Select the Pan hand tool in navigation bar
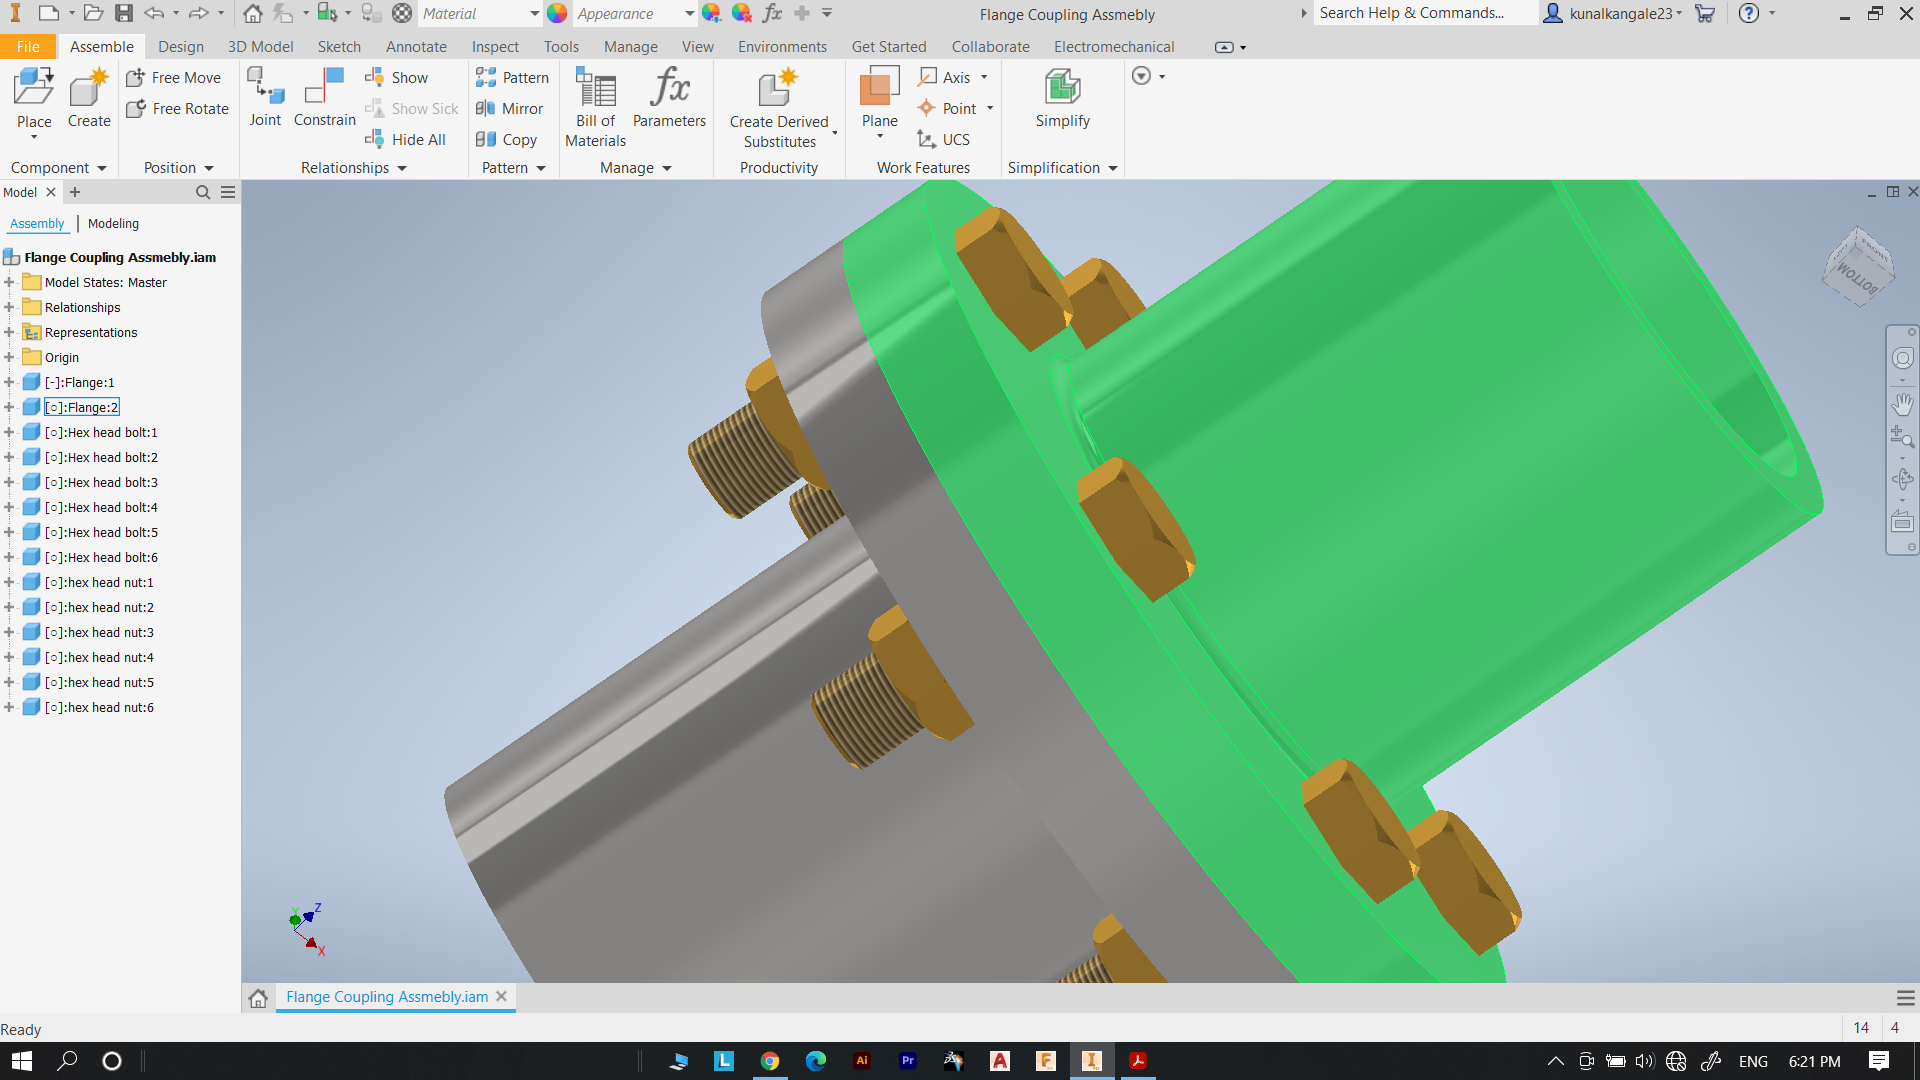 [1902, 404]
